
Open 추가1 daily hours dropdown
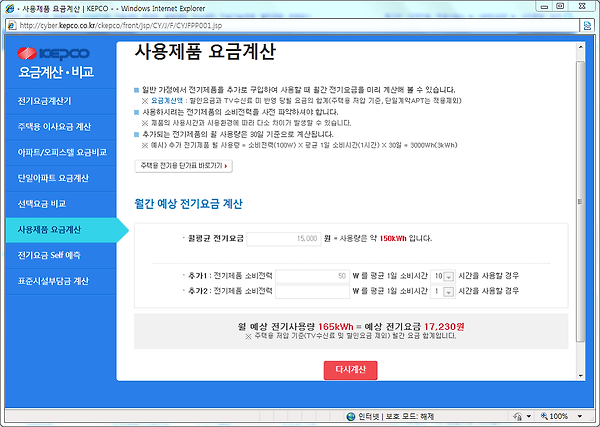click(x=443, y=276)
